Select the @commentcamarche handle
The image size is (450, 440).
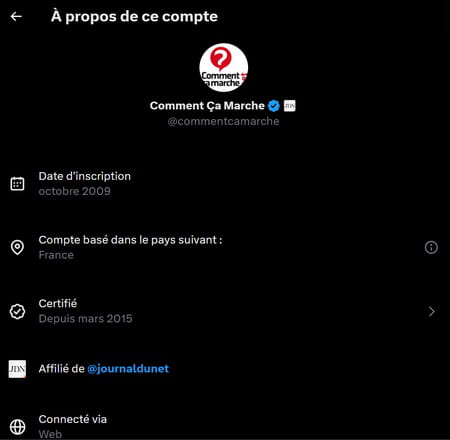[223, 121]
